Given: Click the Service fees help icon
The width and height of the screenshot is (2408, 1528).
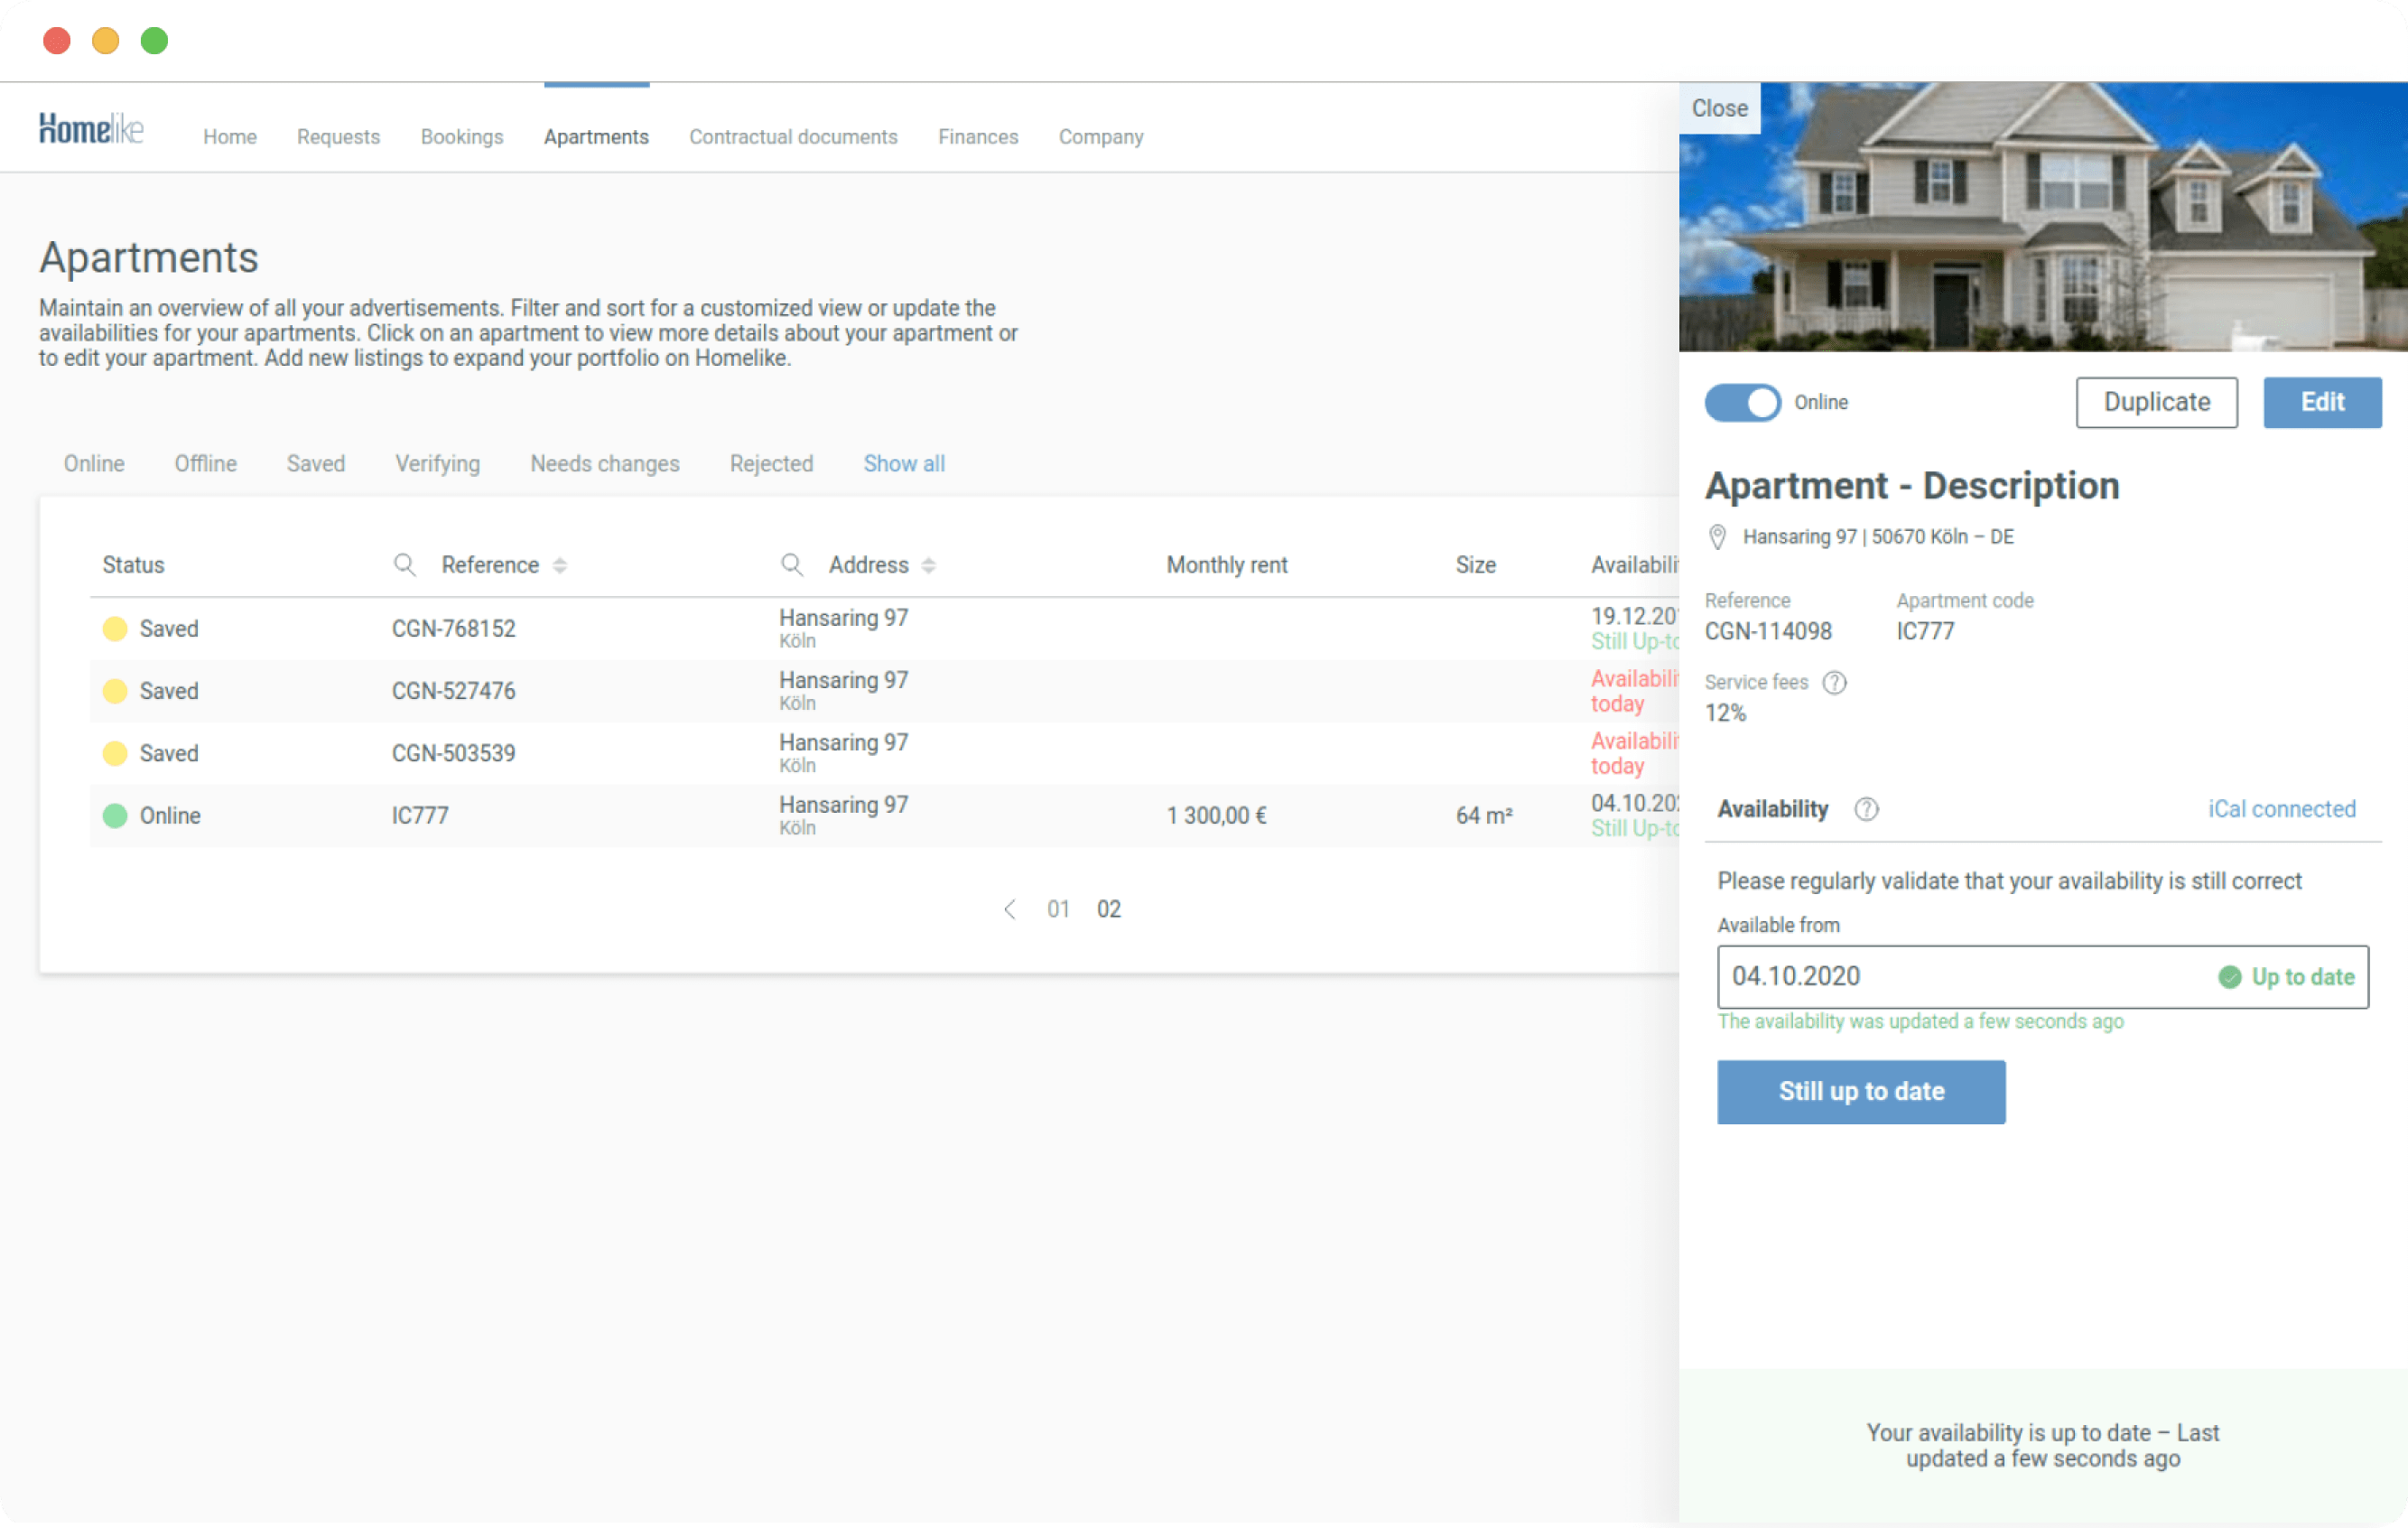Looking at the screenshot, I should click(1834, 682).
